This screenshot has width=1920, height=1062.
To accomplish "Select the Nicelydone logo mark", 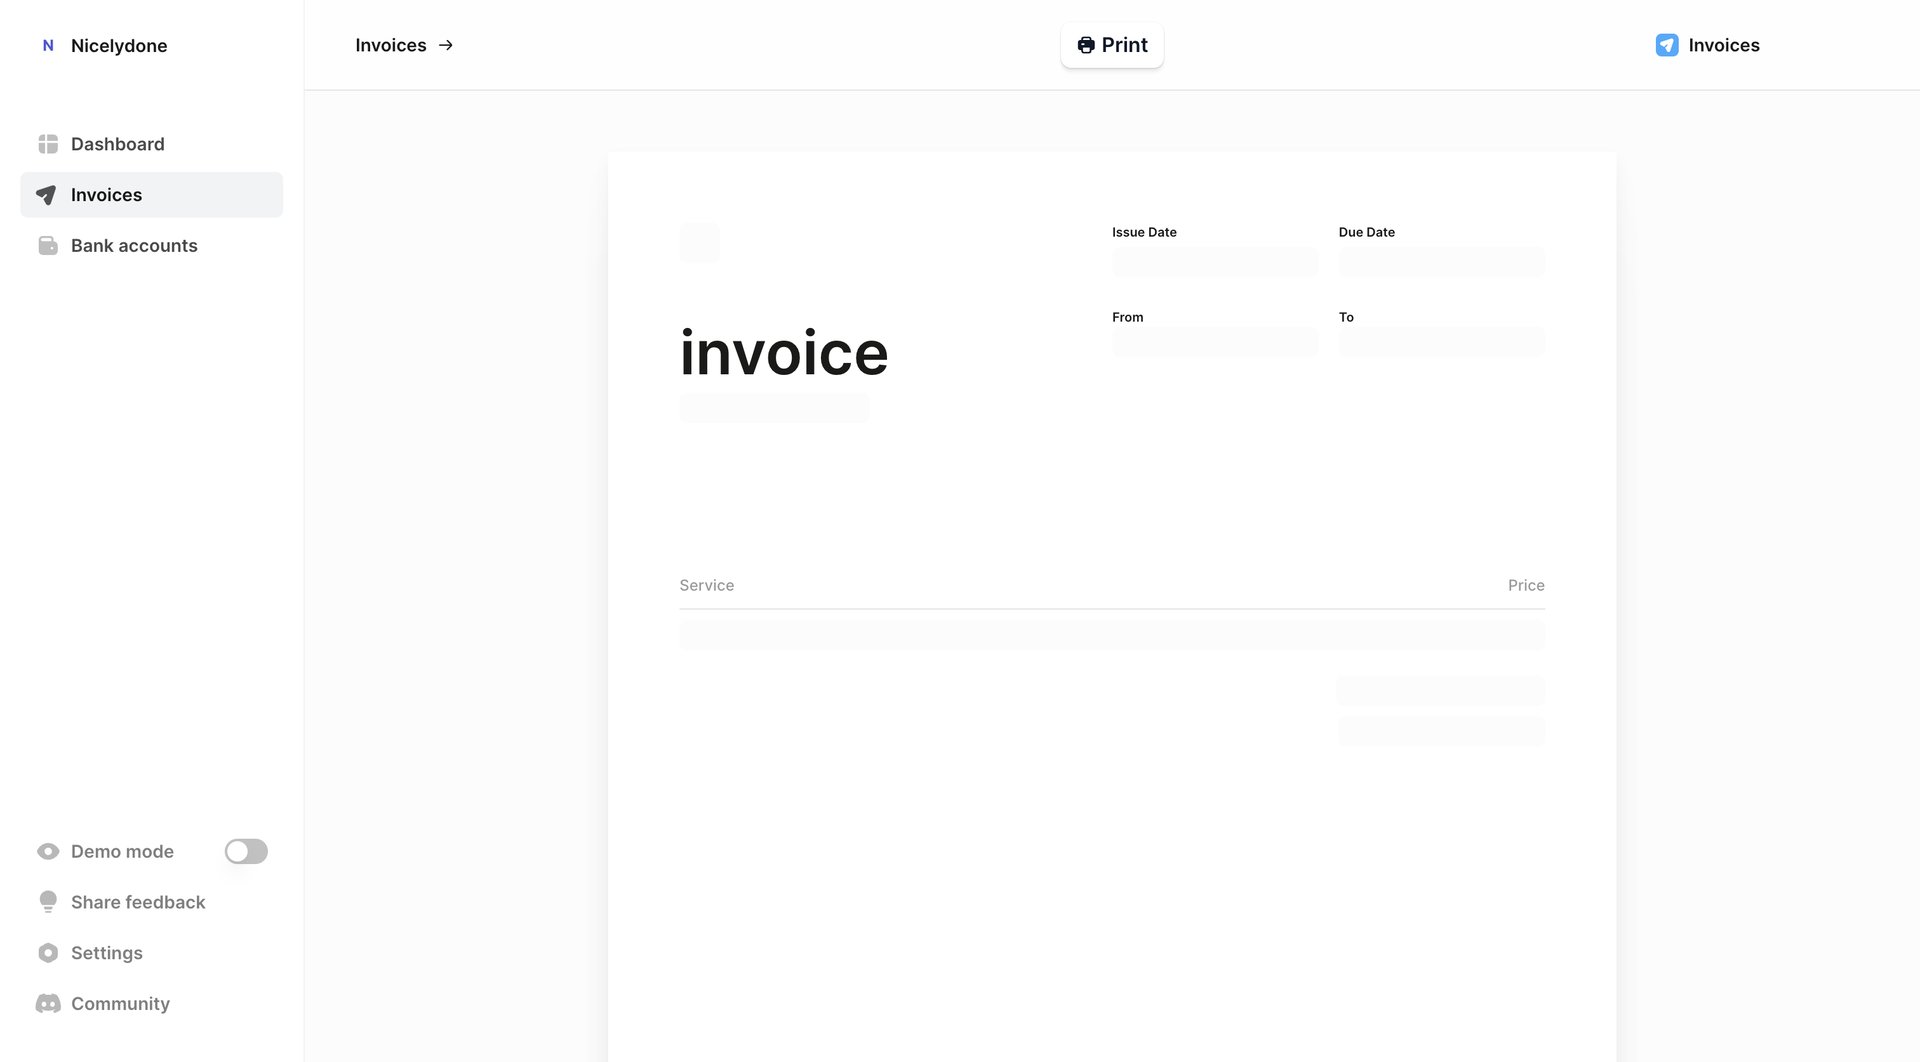I will 47,44.
